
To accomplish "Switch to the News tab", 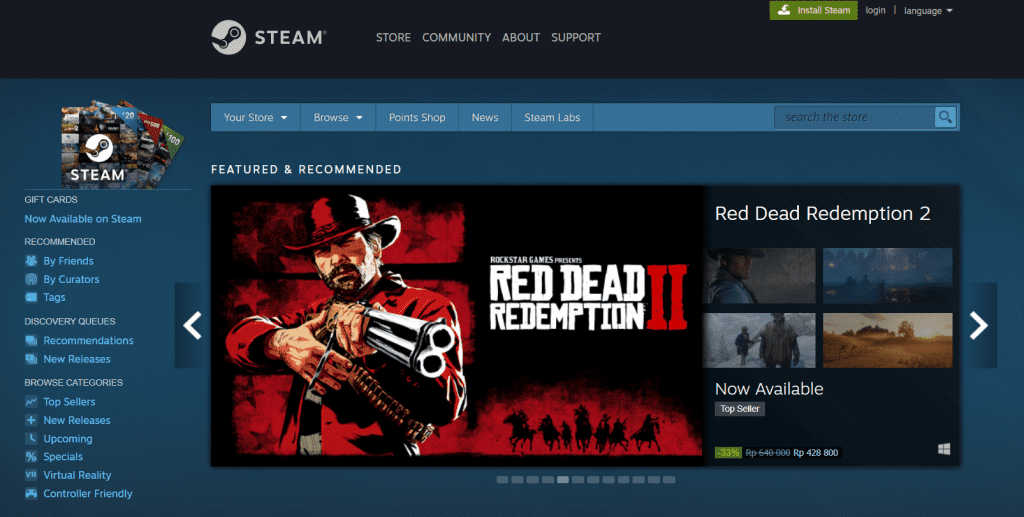I will pyautogui.click(x=485, y=118).
